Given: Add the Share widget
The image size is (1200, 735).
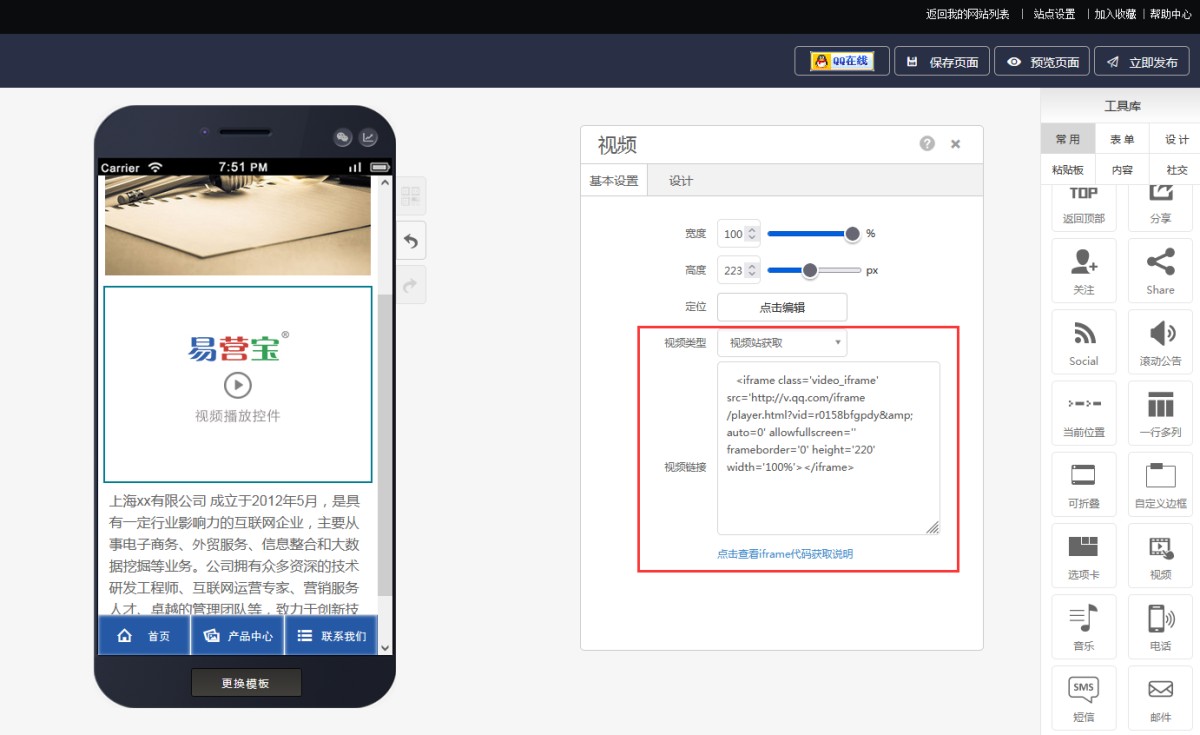Looking at the screenshot, I should click(1160, 271).
